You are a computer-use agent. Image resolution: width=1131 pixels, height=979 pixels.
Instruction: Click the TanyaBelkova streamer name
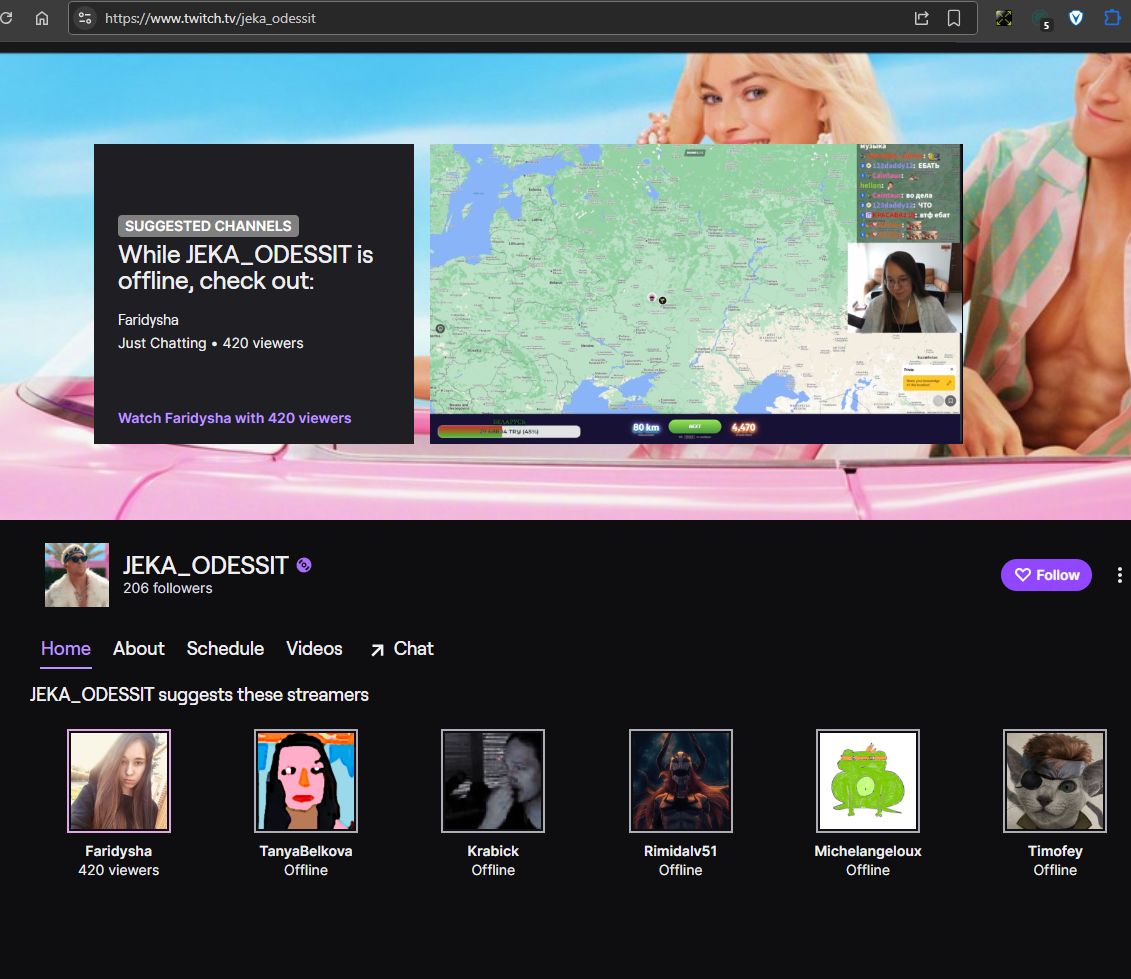pos(306,851)
